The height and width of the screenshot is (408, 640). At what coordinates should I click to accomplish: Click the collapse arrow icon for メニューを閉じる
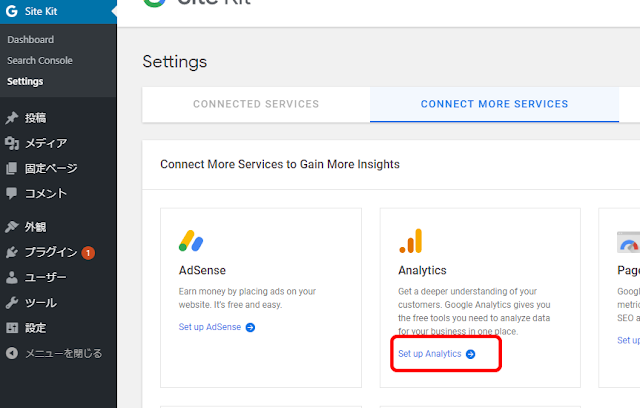pos(12,353)
